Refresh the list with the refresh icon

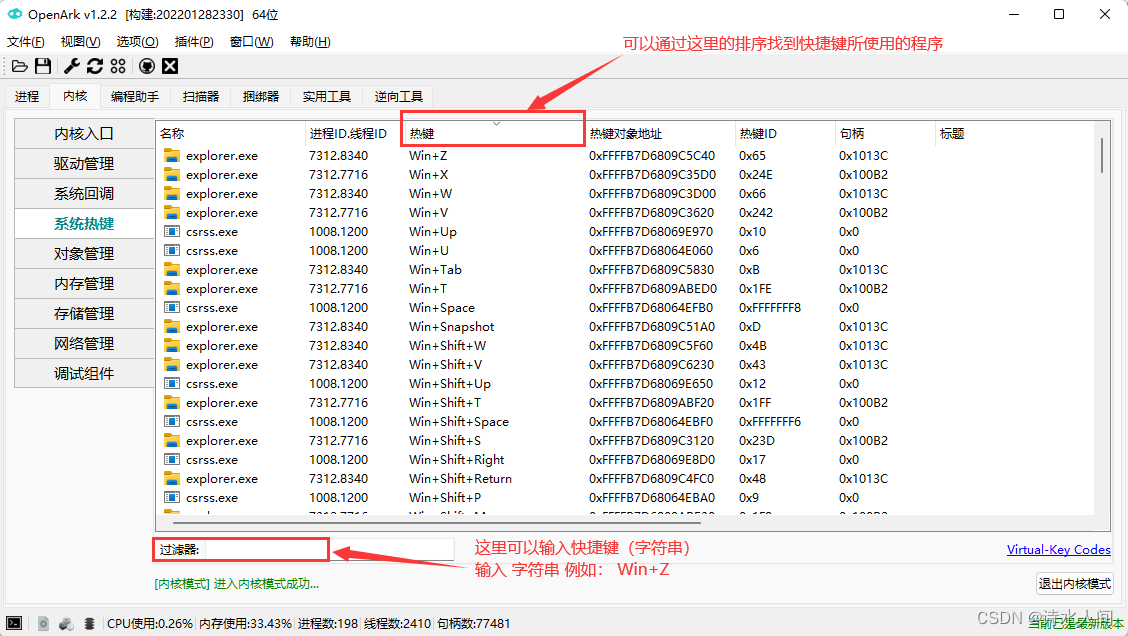[x=95, y=66]
